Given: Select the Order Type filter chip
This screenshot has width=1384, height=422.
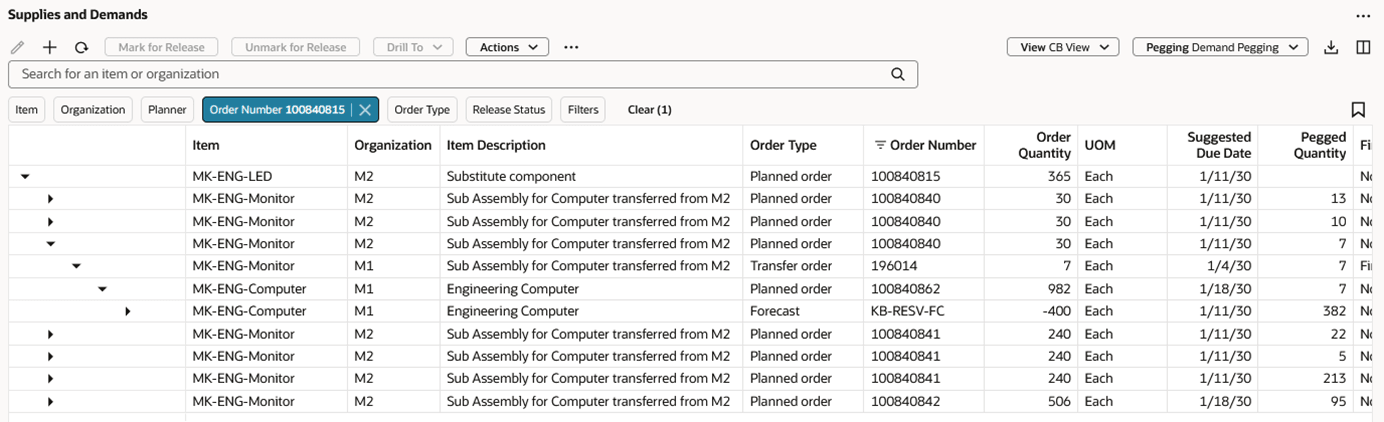Looking at the screenshot, I should coord(422,110).
